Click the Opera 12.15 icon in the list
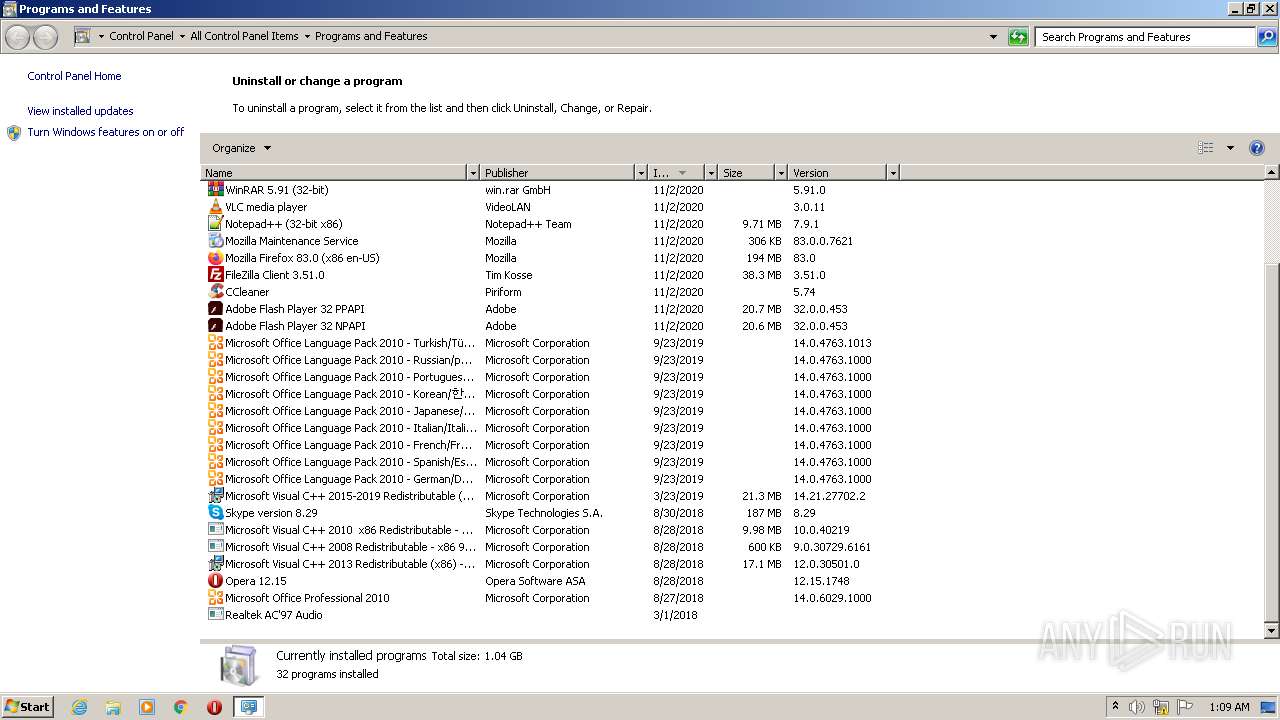Viewport: 1280px width, 720px height. [215, 580]
